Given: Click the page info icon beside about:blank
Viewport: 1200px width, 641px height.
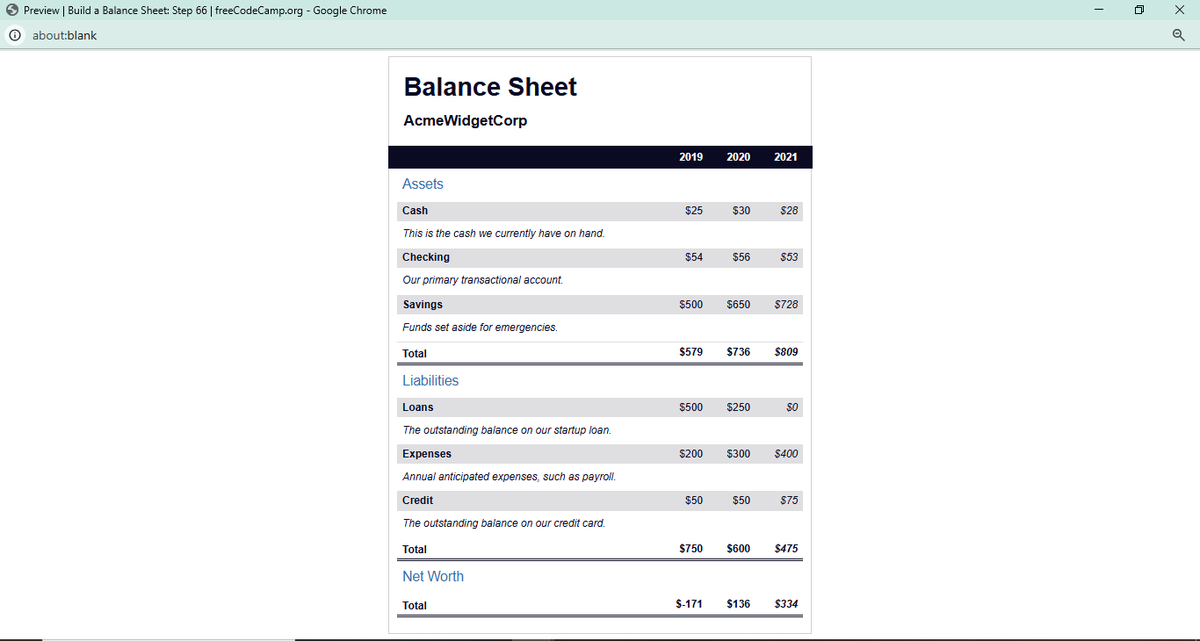Looking at the screenshot, I should [x=15, y=35].
